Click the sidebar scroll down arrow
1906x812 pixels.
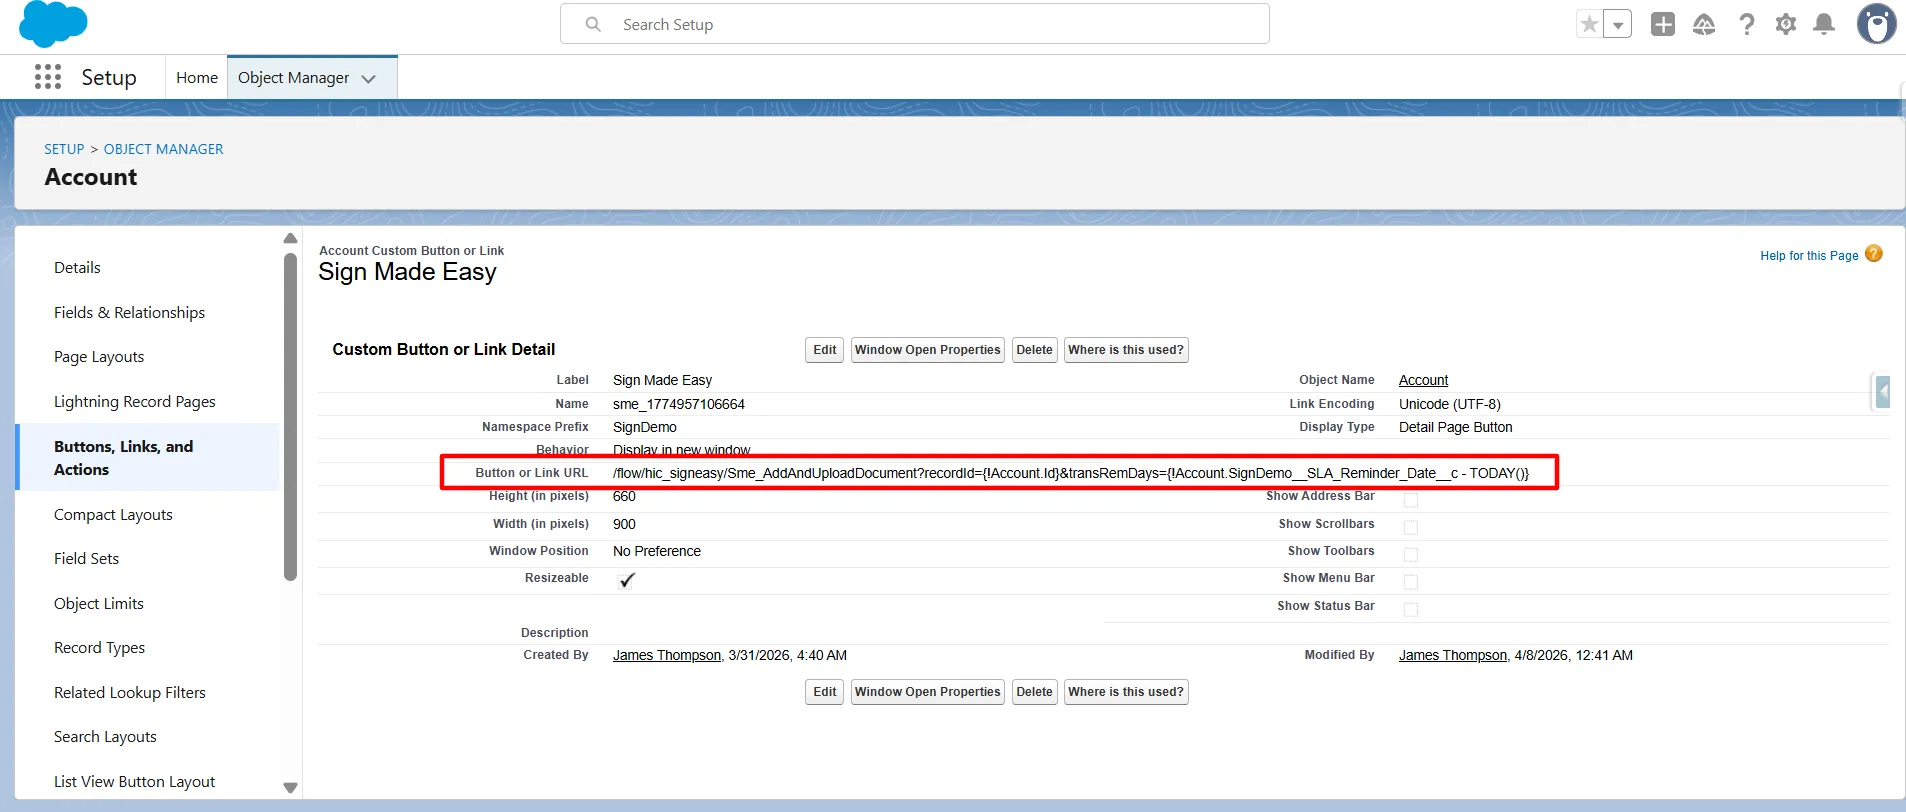point(290,788)
